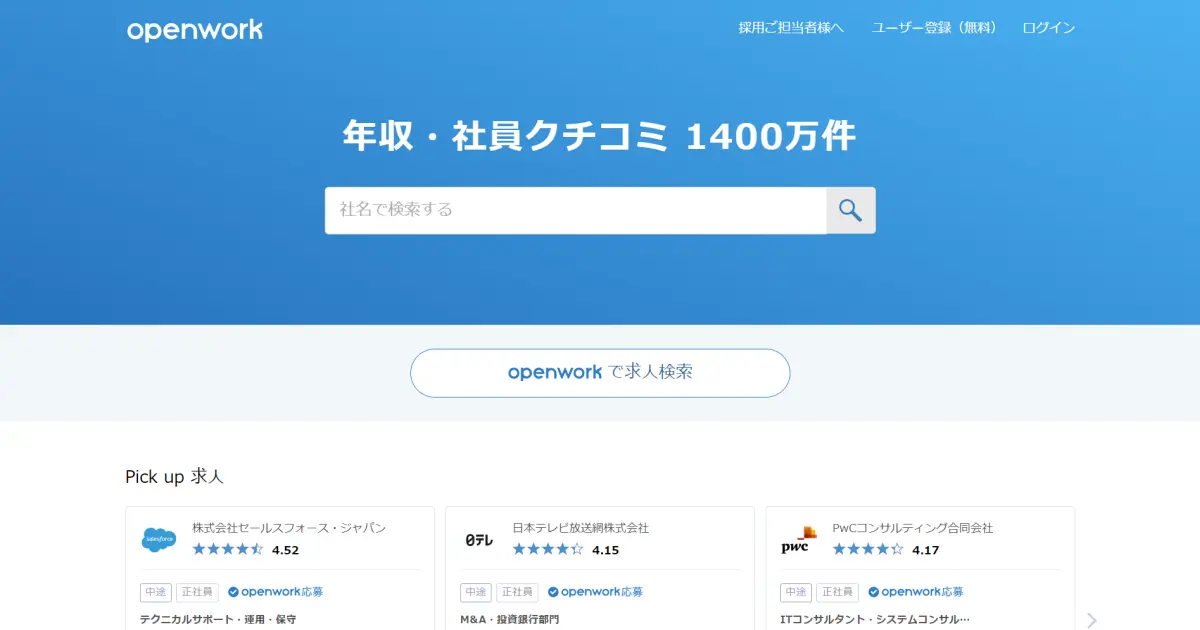Click openwork応募 badge on Salesforce card
Image resolution: width=1200 pixels, height=630 pixels.
click(276, 592)
